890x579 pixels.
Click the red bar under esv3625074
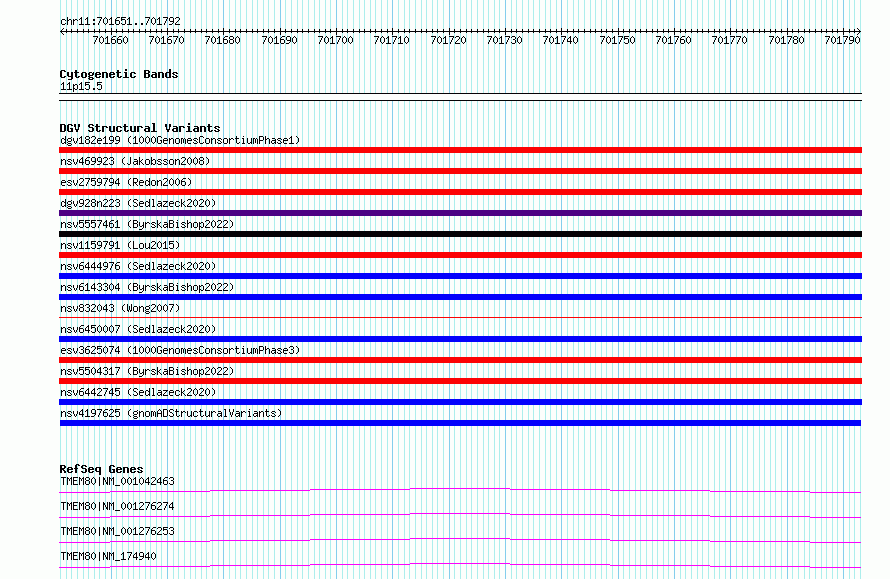pyautogui.click(x=460, y=360)
